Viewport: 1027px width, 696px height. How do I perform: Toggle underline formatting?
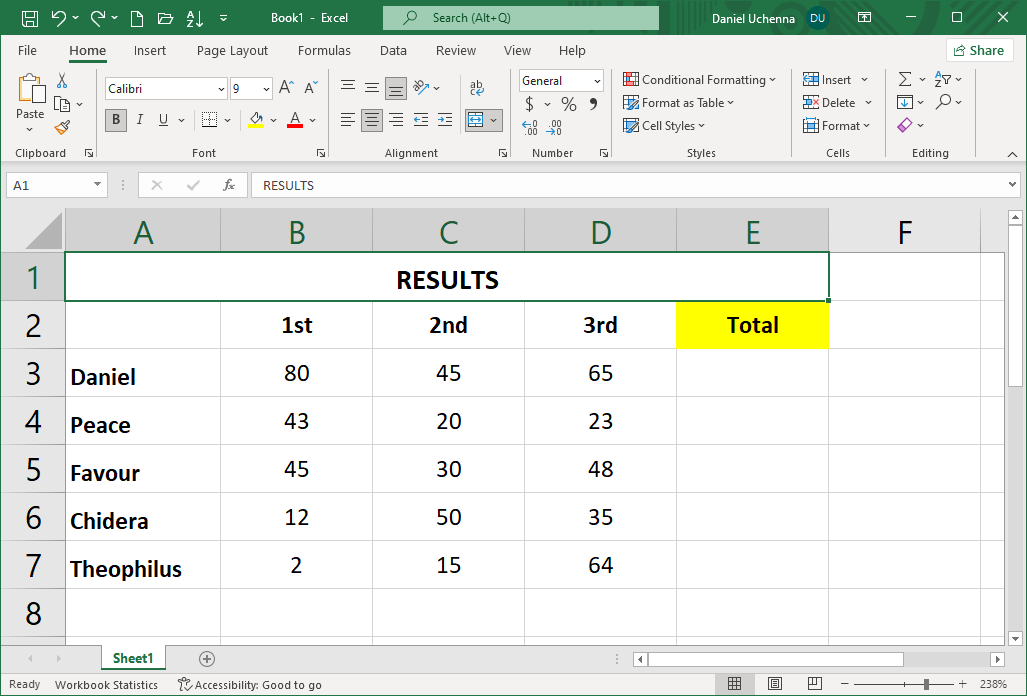tap(163, 119)
